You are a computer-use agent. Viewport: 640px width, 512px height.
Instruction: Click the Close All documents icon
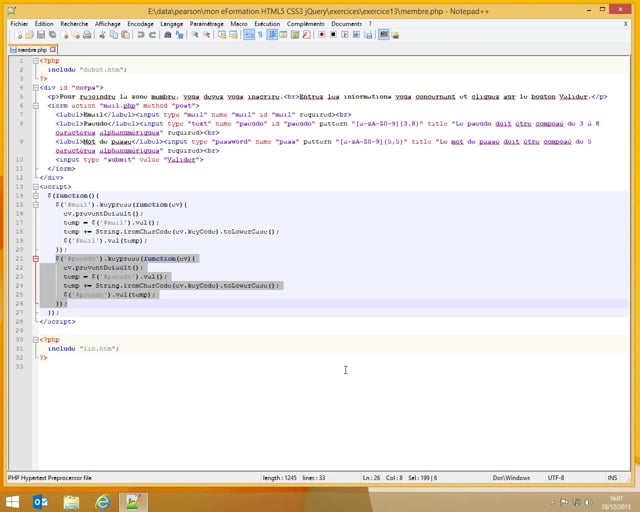point(76,35)
